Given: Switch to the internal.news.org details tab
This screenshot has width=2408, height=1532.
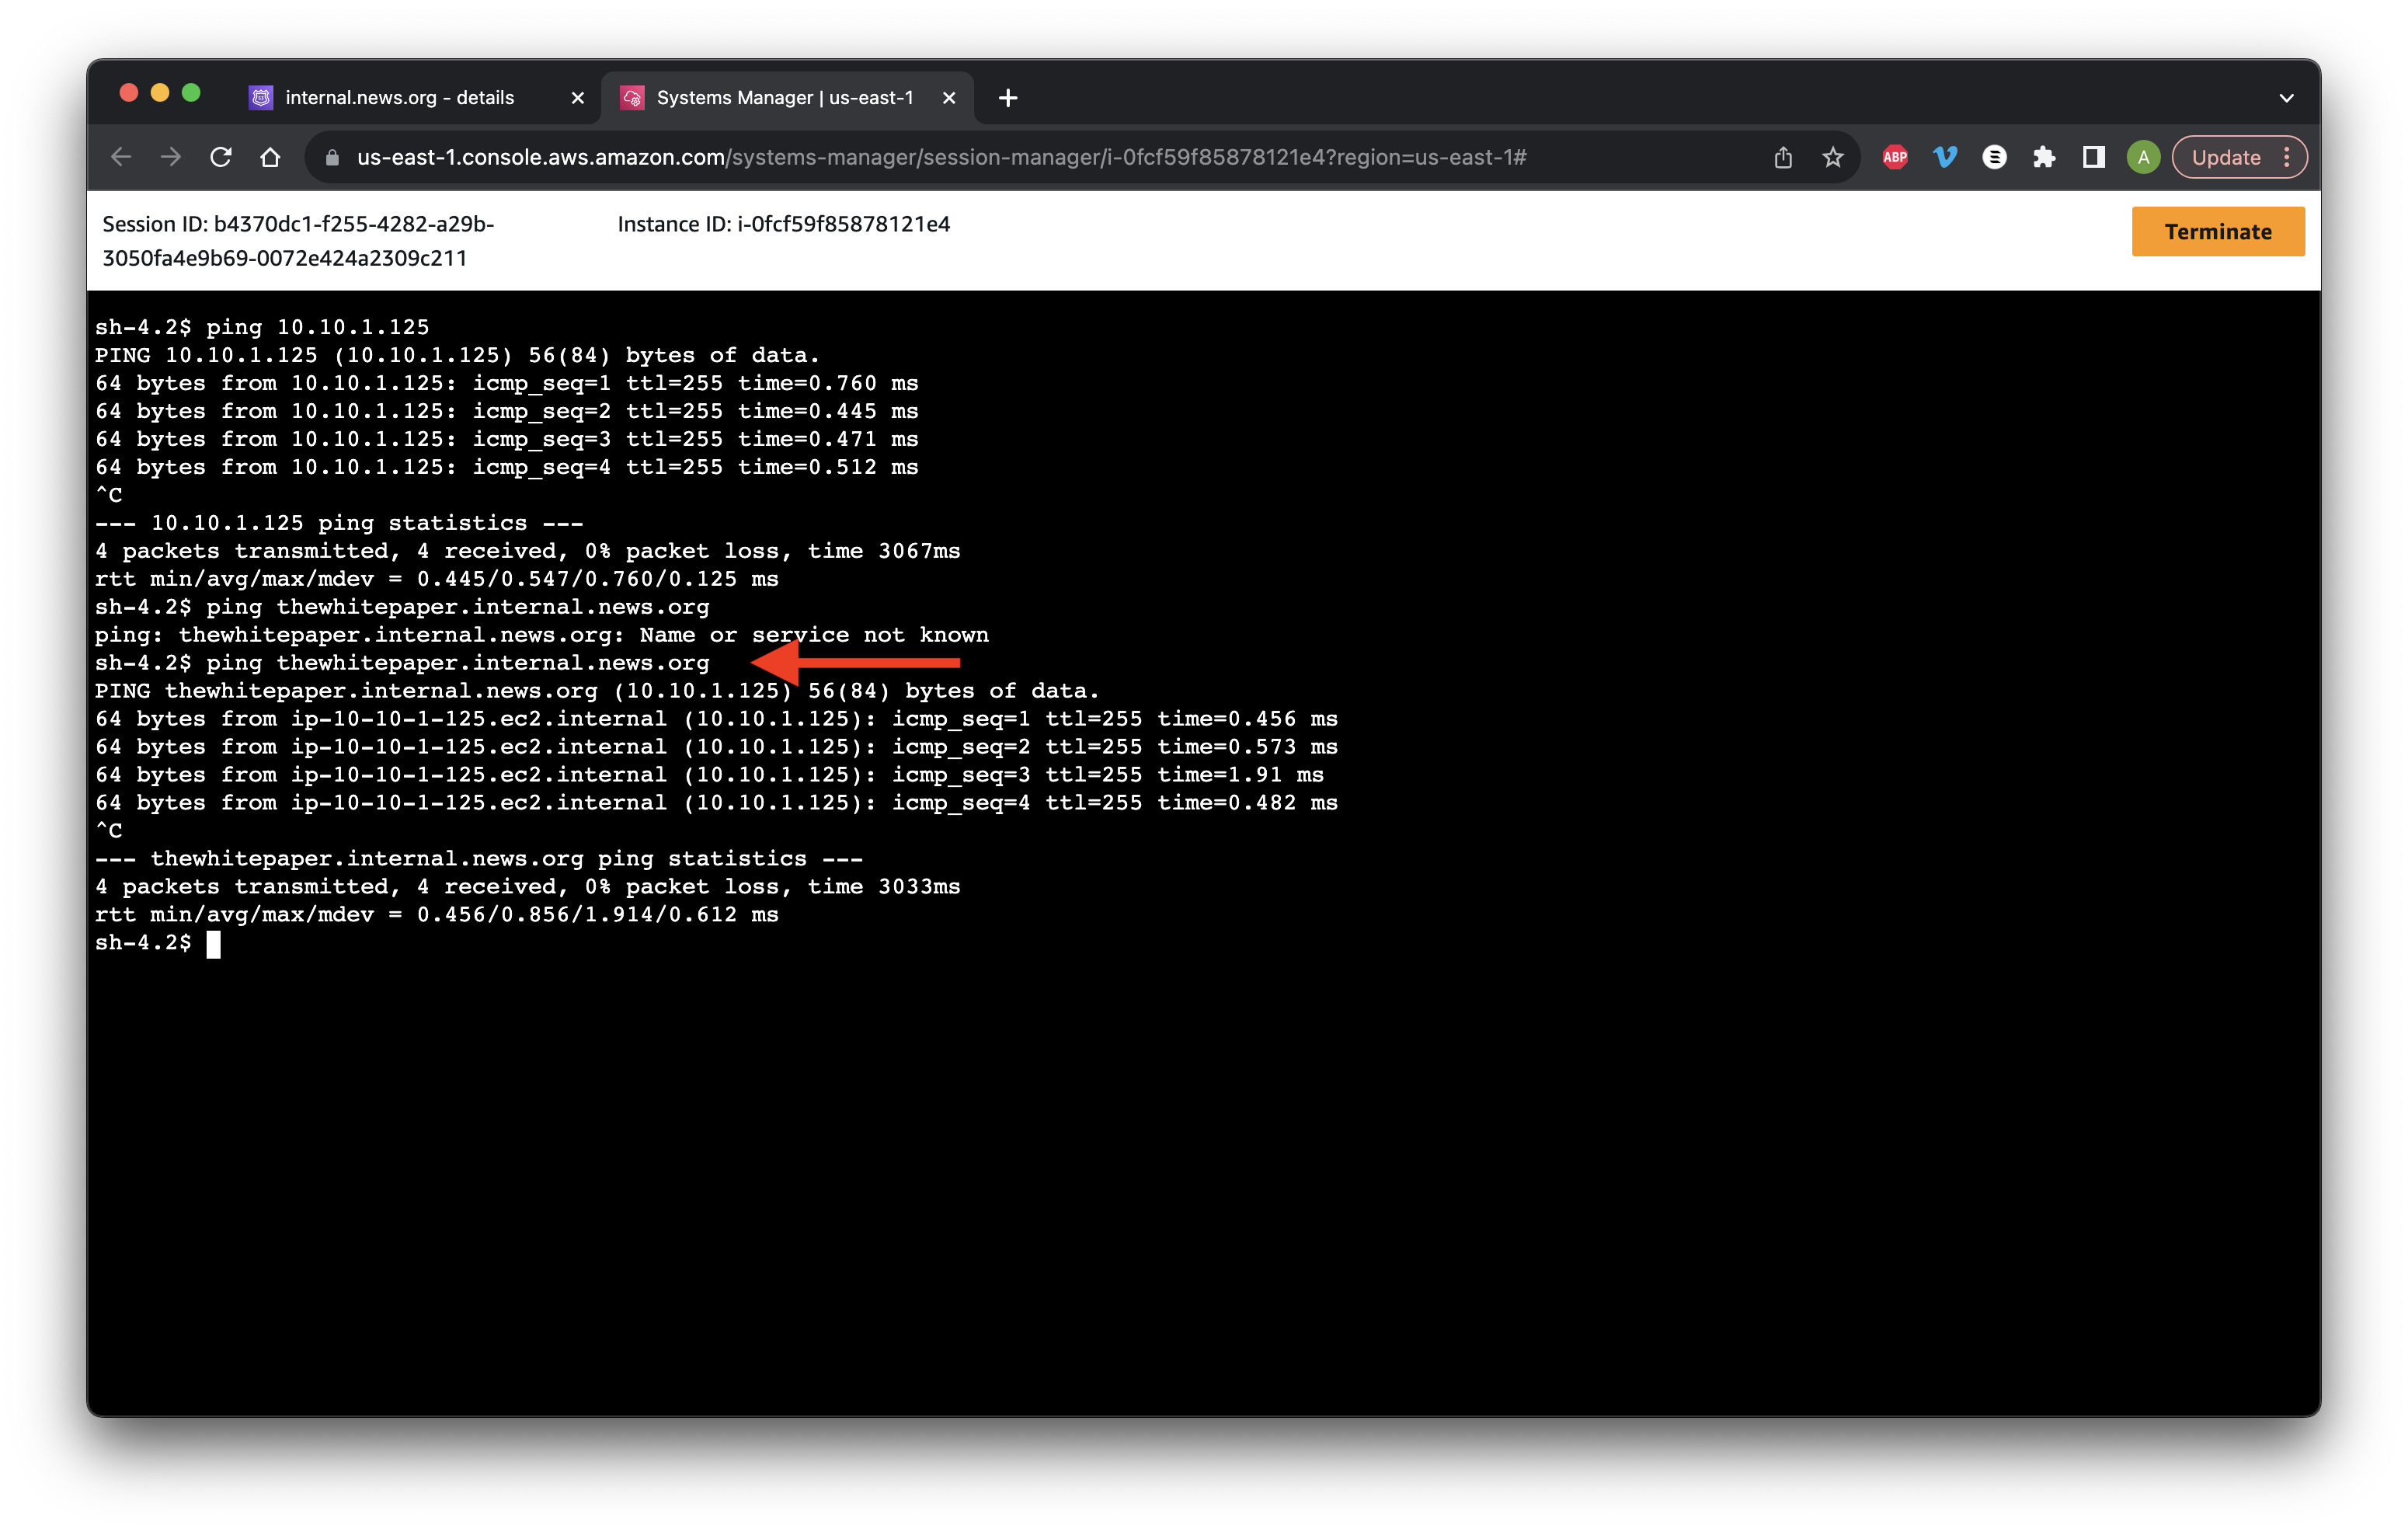Looking at the screenshot, I should [x=400, y=98].
